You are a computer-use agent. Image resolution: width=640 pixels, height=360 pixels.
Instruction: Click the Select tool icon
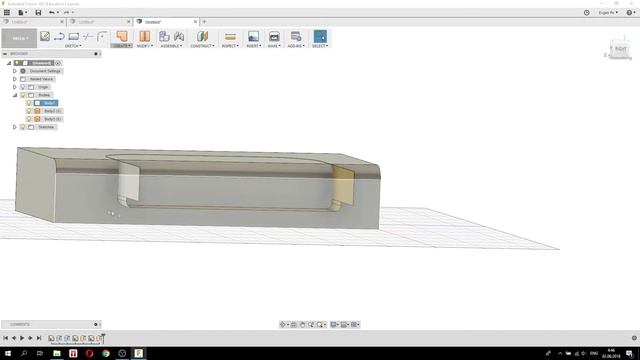click(x=320, y=36)
